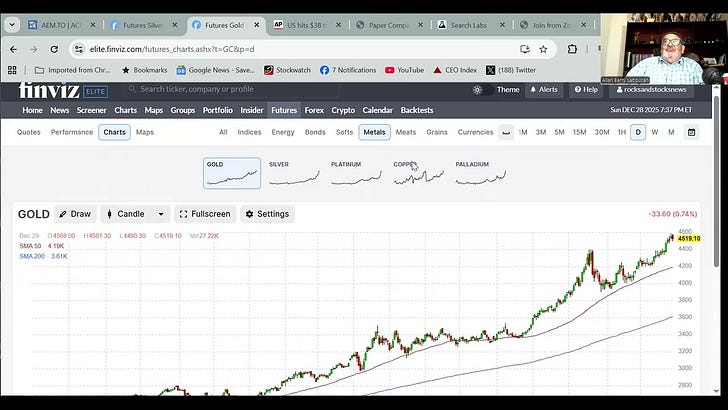728x410 pixels.
Task: Click the browser forward arrow
Action: [x=34, y=49]
